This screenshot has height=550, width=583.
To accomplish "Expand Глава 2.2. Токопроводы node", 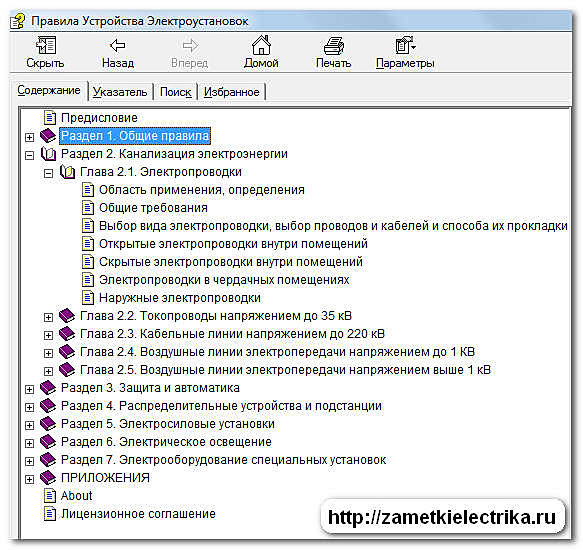I will coord(48,317).
